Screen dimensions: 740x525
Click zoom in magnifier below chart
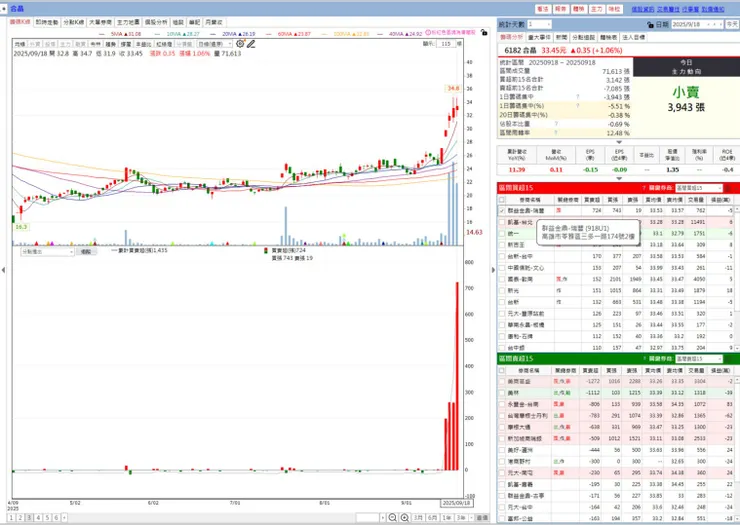point(404,518)
